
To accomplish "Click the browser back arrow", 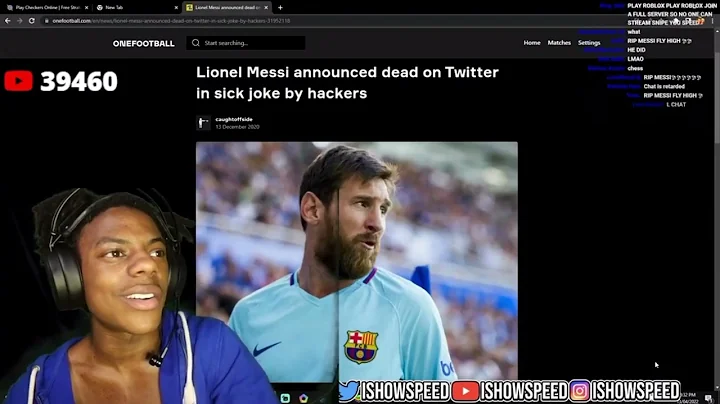I will (7, 21).
